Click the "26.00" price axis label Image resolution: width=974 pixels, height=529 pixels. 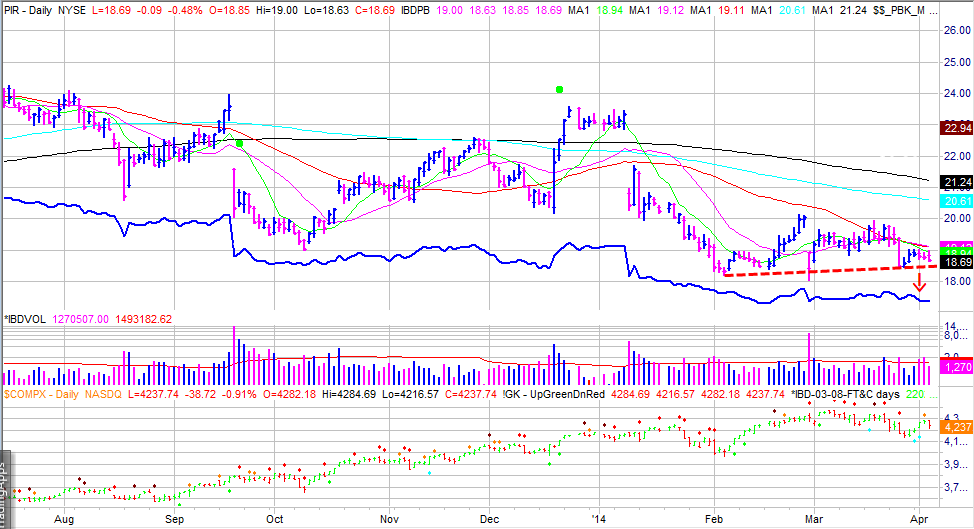point(957,30)
